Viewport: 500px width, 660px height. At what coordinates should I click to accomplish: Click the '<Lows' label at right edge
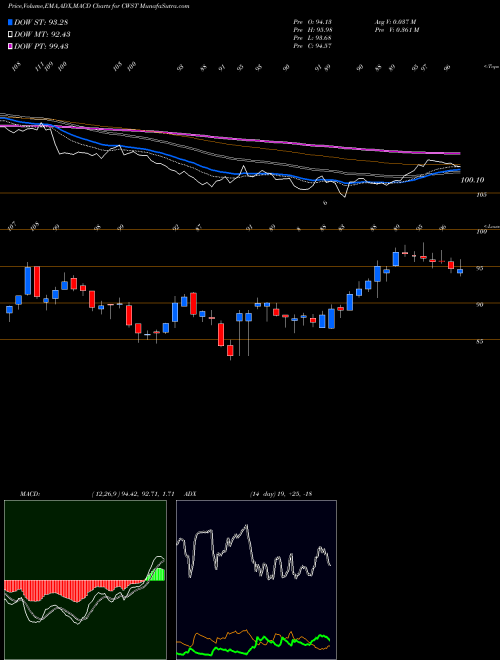pos(491,226)
